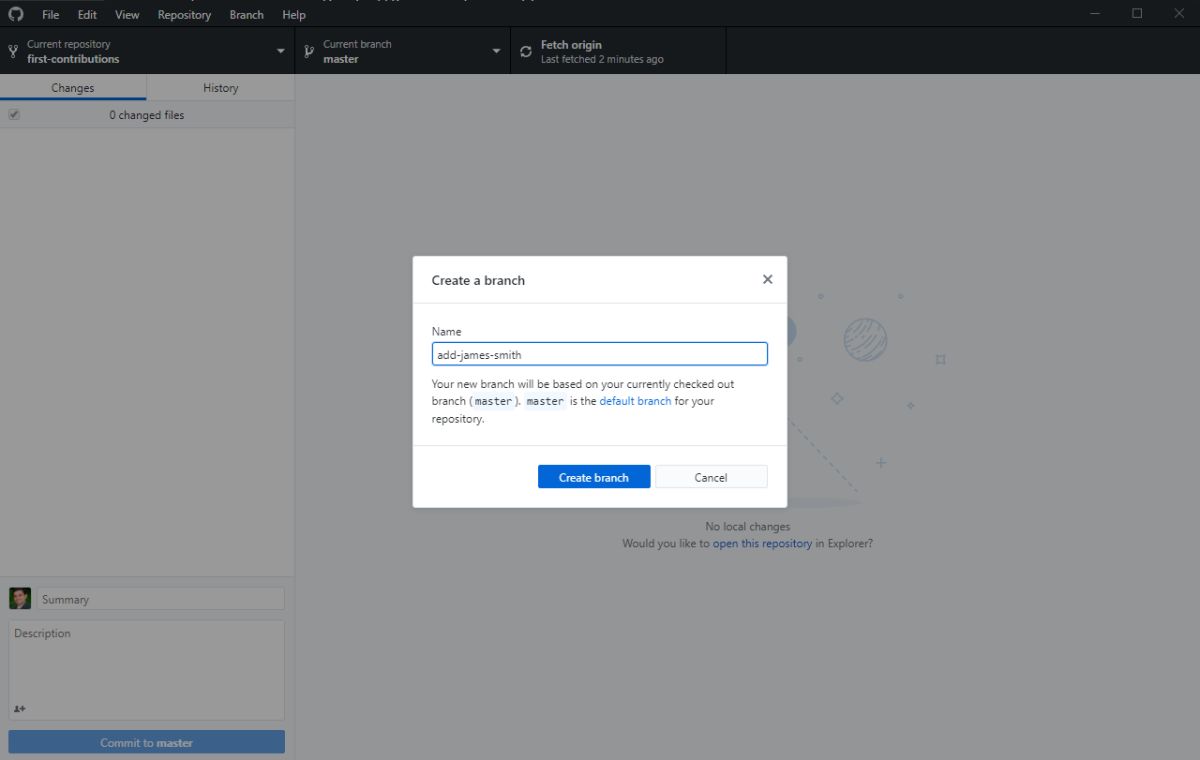Close the Create a branch dialog with X
The width and height of the screenshot is (1200, 760).
768,279
